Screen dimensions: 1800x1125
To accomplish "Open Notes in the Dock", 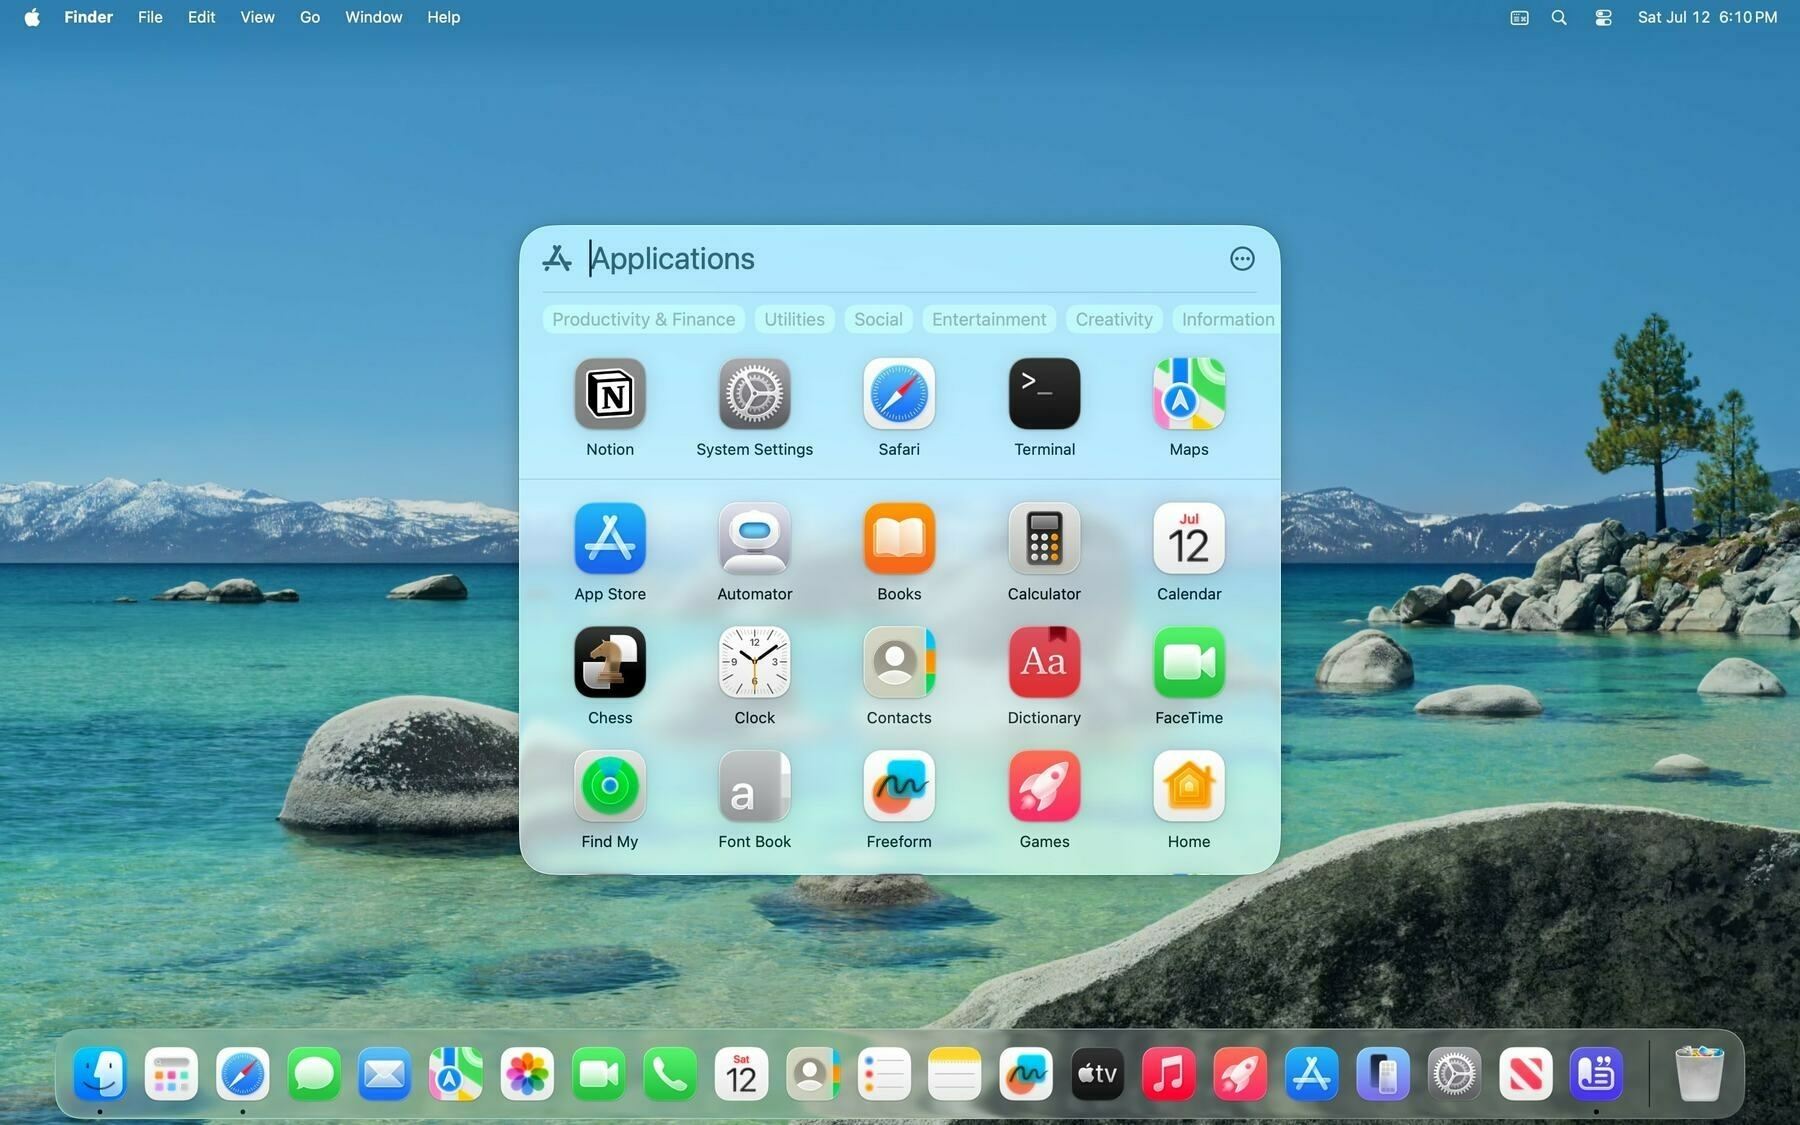I will tap(955, 1074).
